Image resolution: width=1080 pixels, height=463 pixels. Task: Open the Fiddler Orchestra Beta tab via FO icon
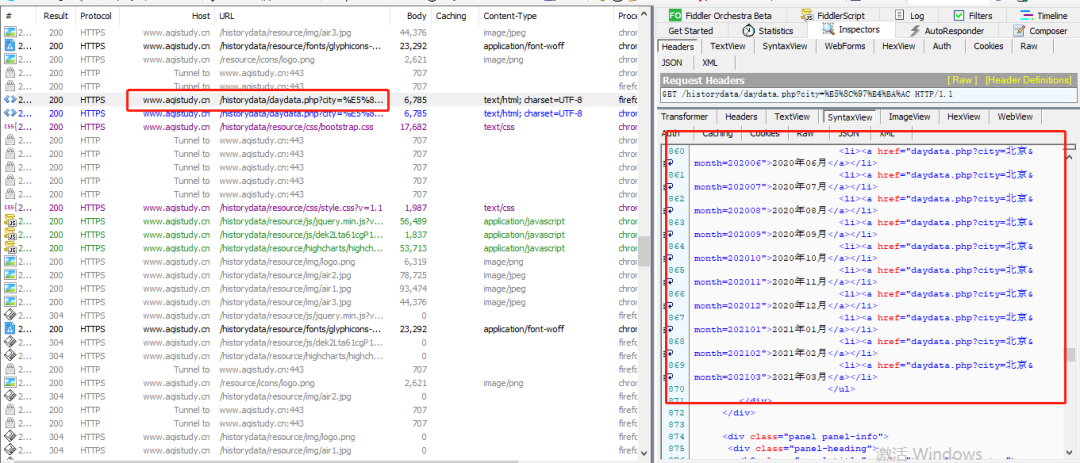(x=675, y=15)
